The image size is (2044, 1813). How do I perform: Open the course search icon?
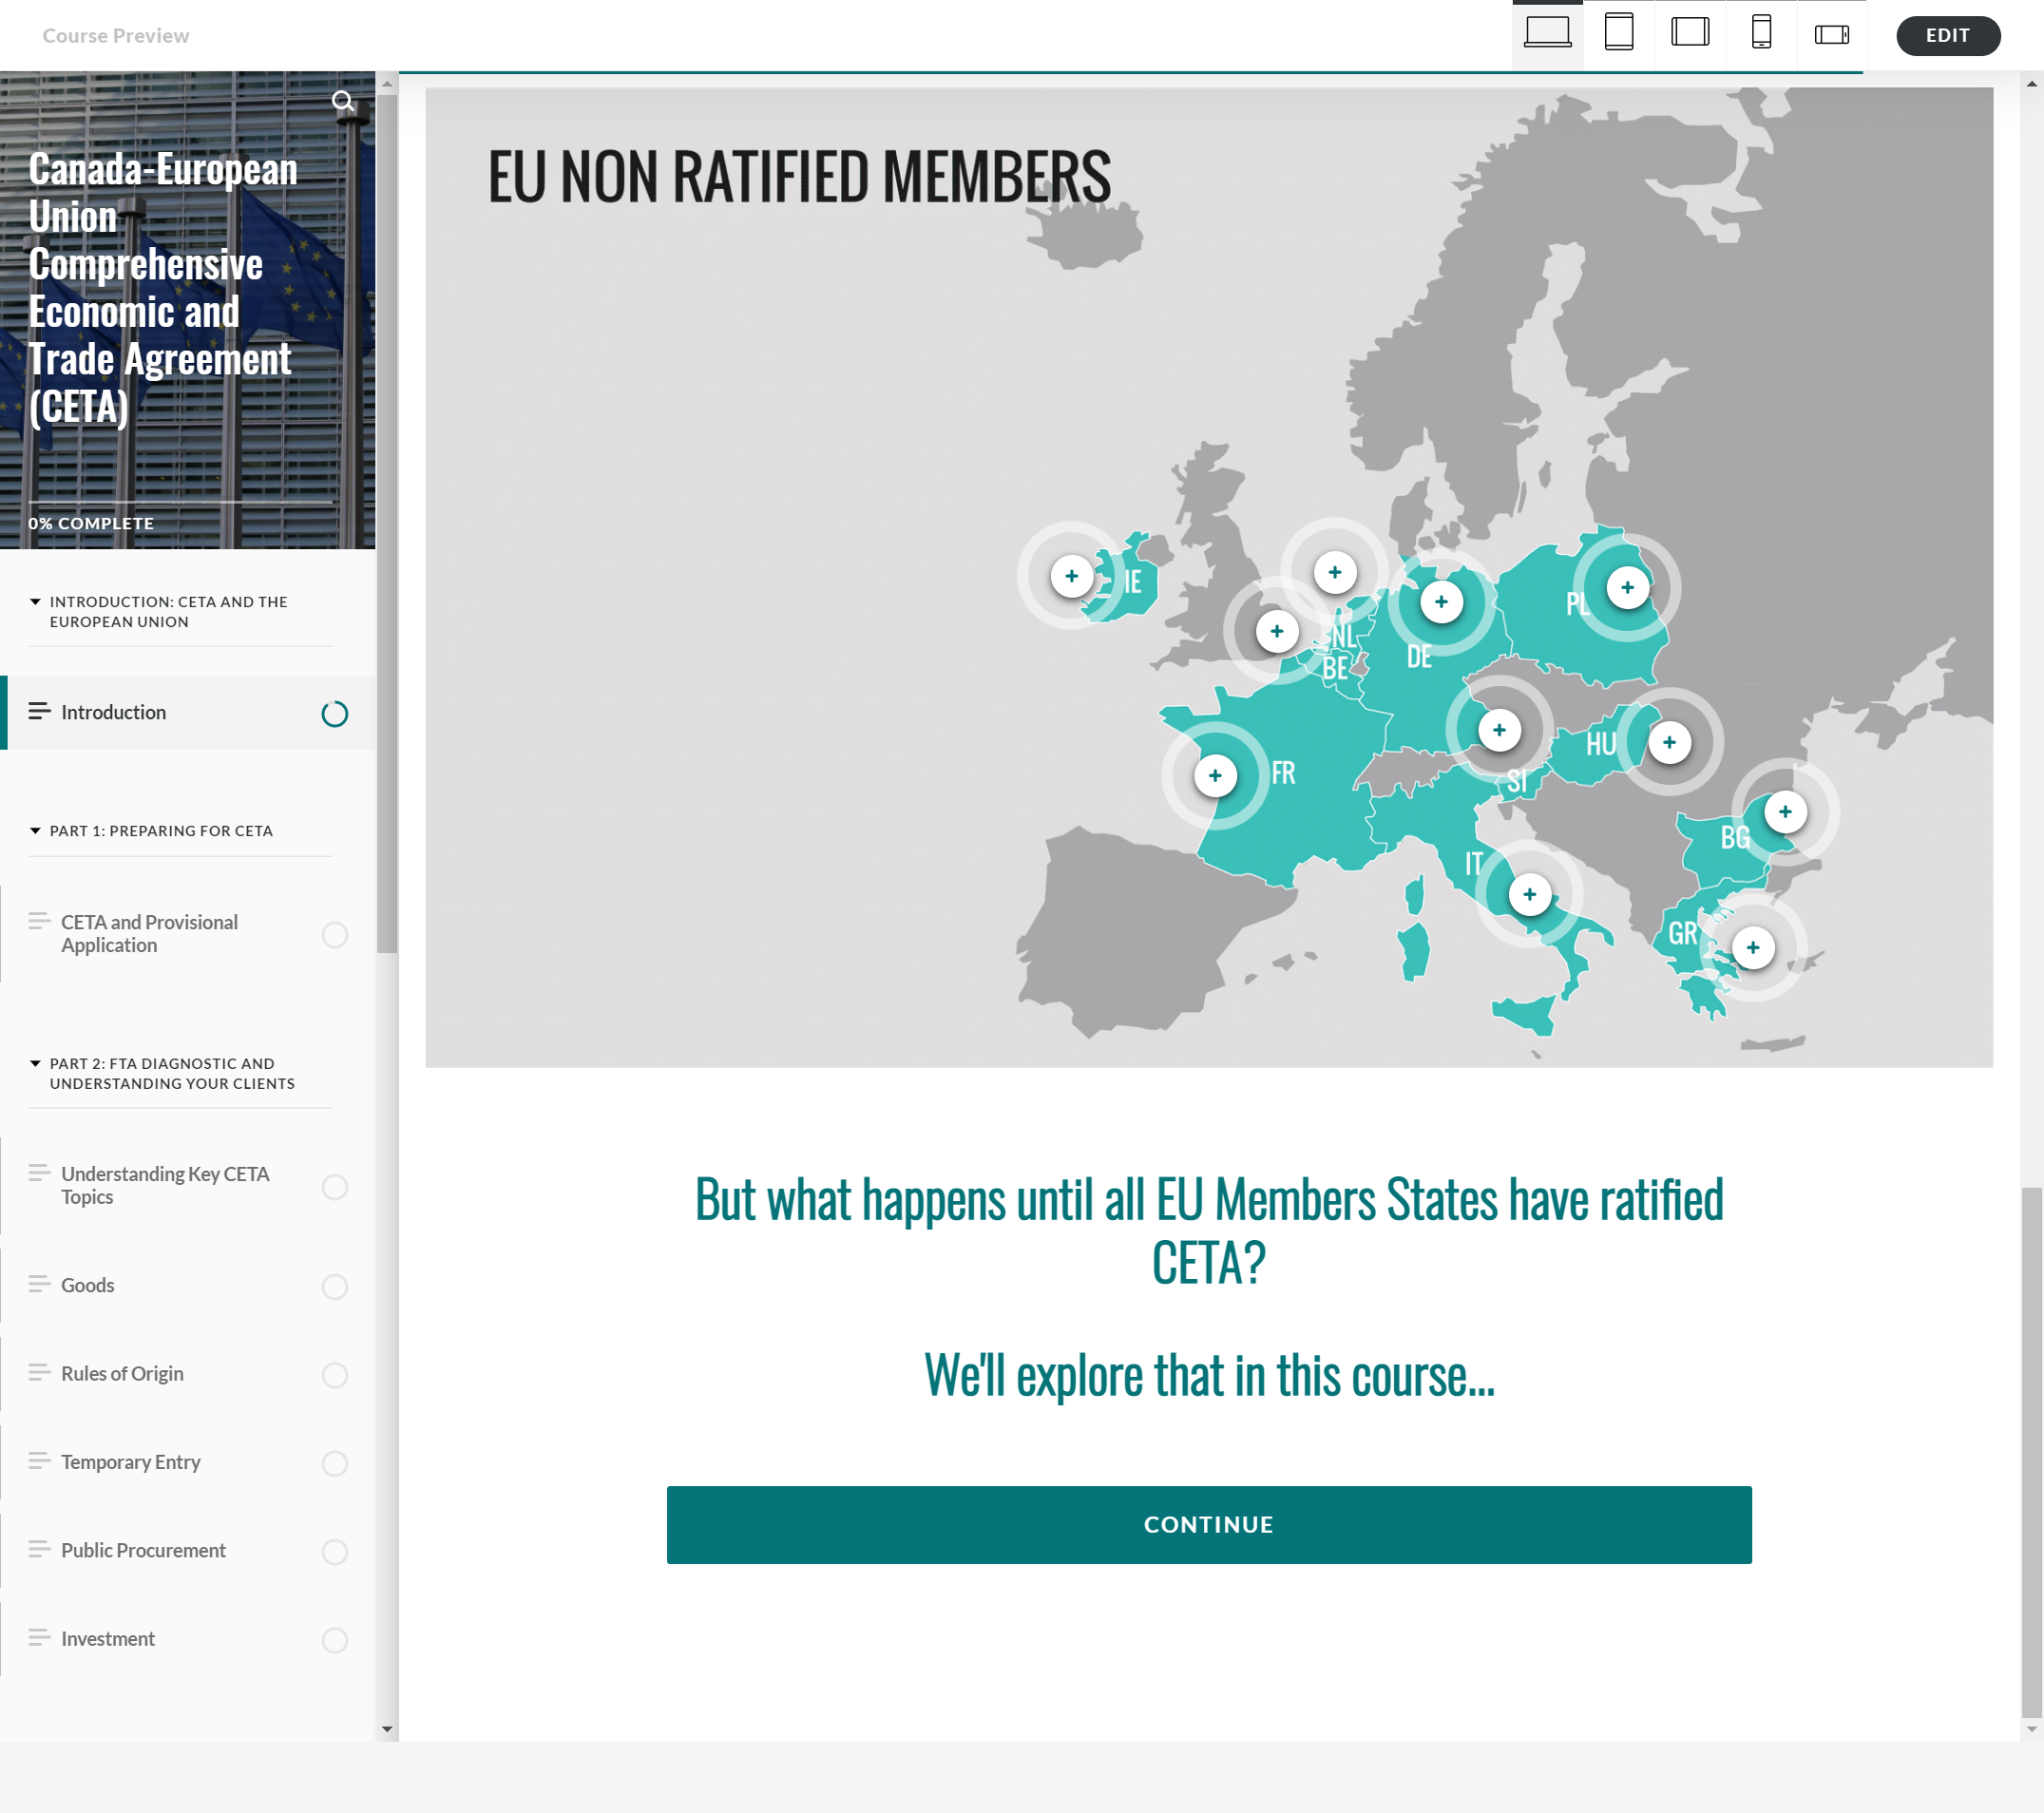coord(345,101)
